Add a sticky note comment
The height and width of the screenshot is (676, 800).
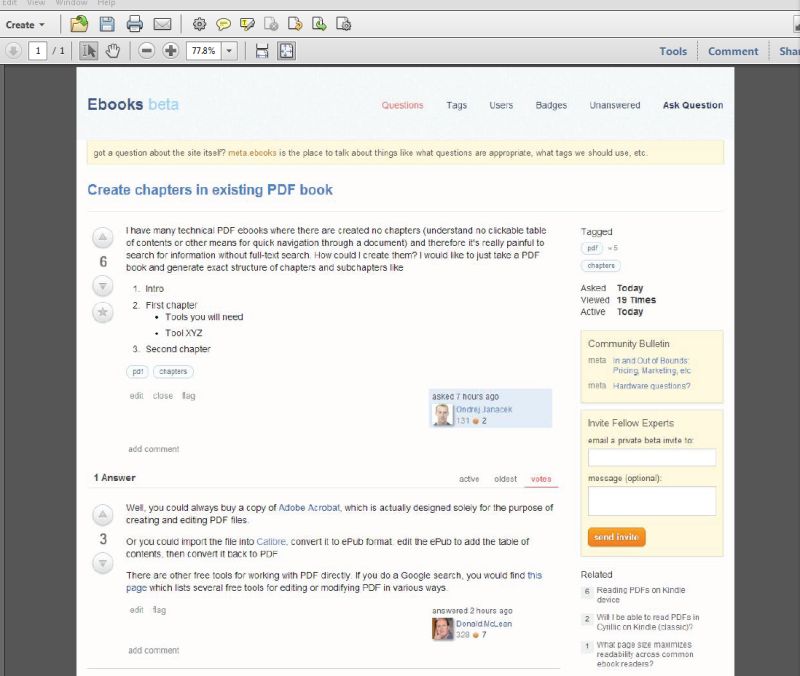[223, 24]
